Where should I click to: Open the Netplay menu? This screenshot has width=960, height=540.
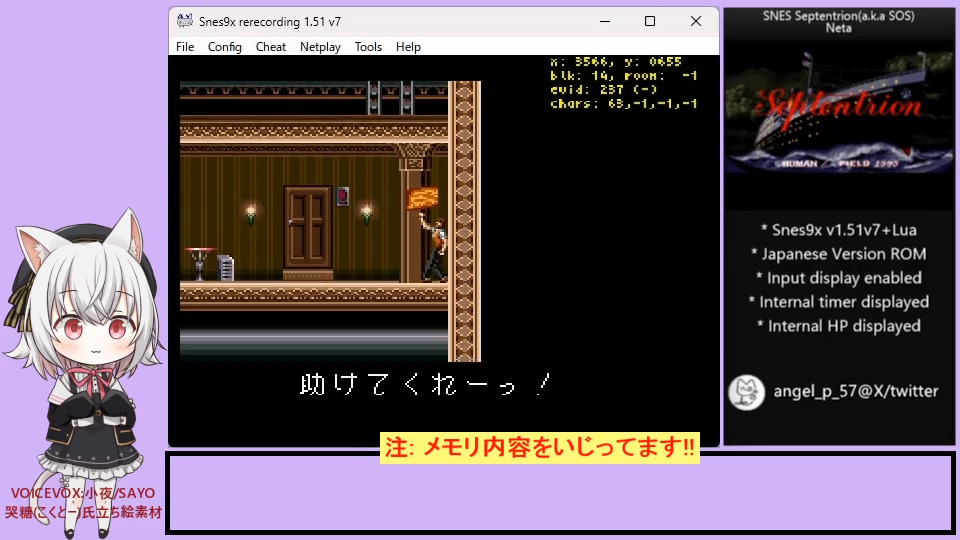coord(320,47)
